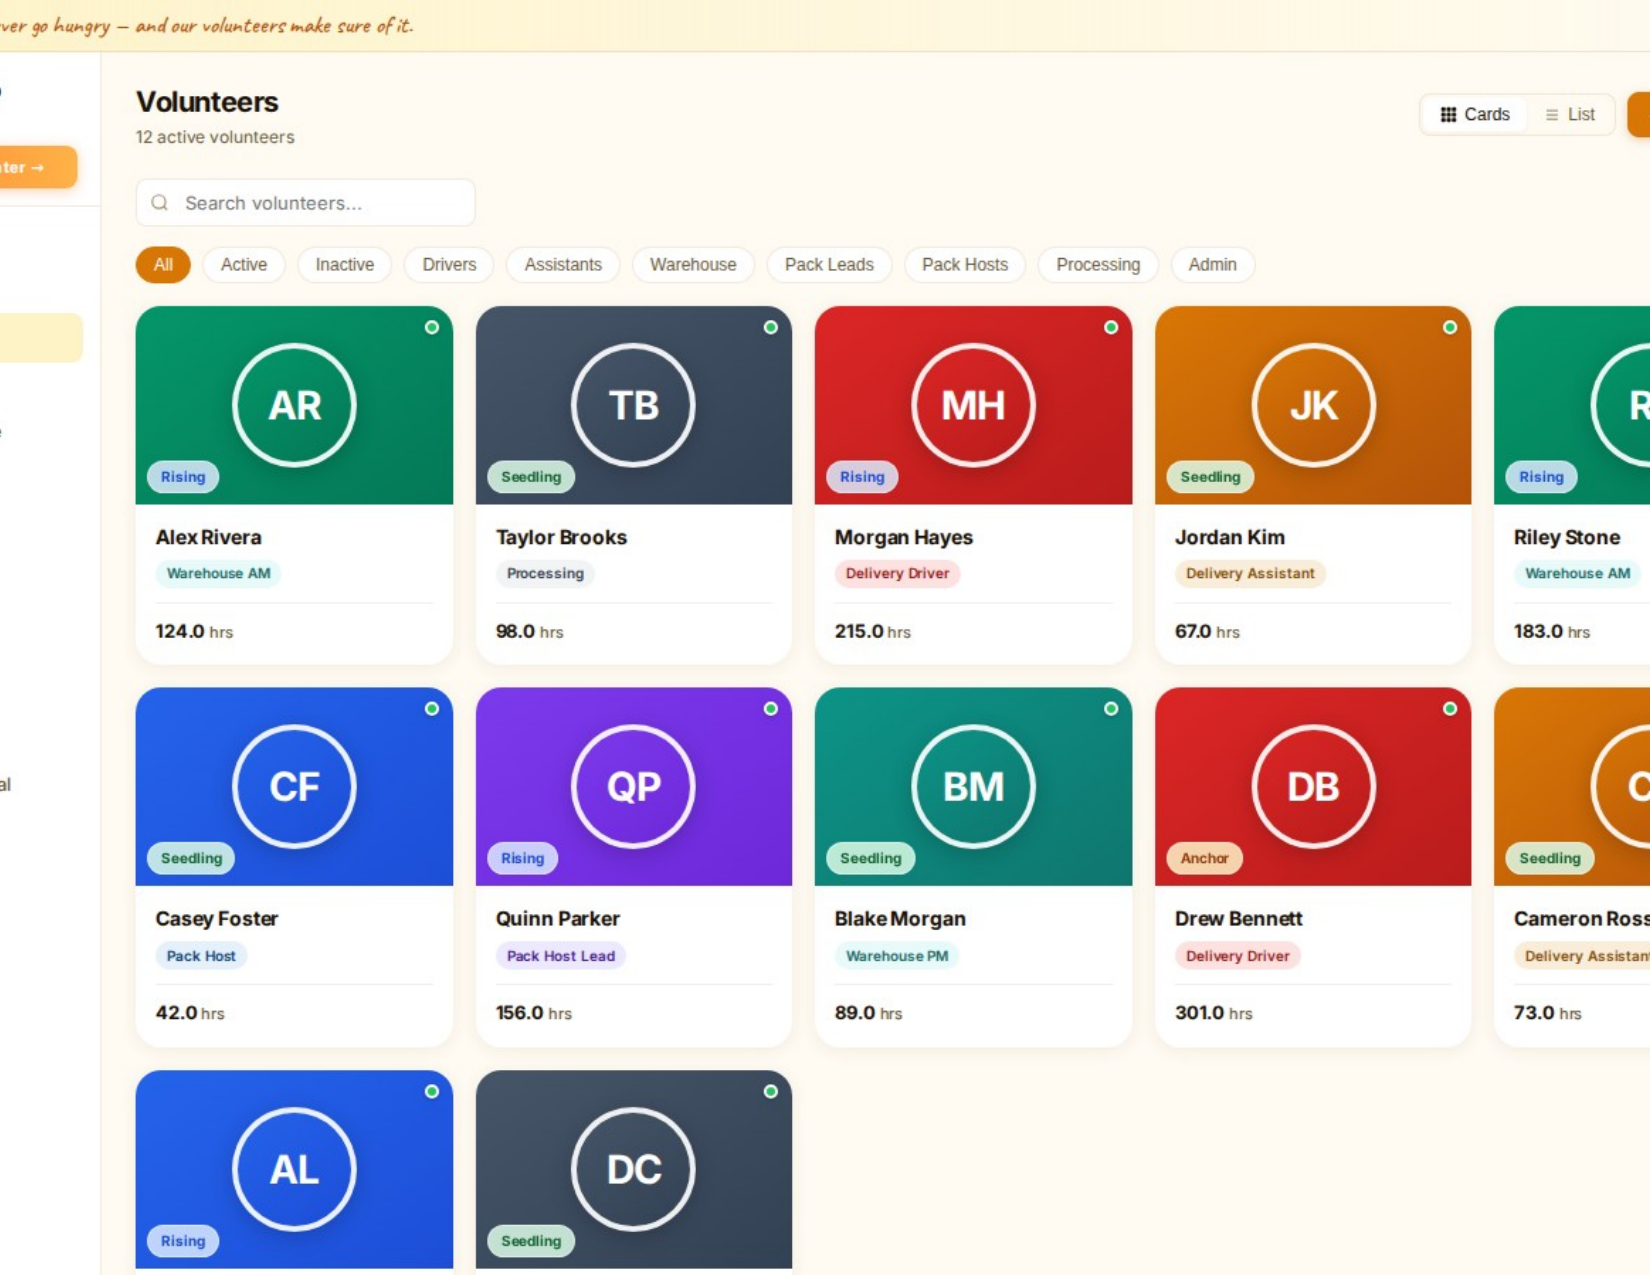Click the orange sidebar button with arrow
Image resolution: width=1650 pixels, height=1275 pixels.
[x=36, y=167]
